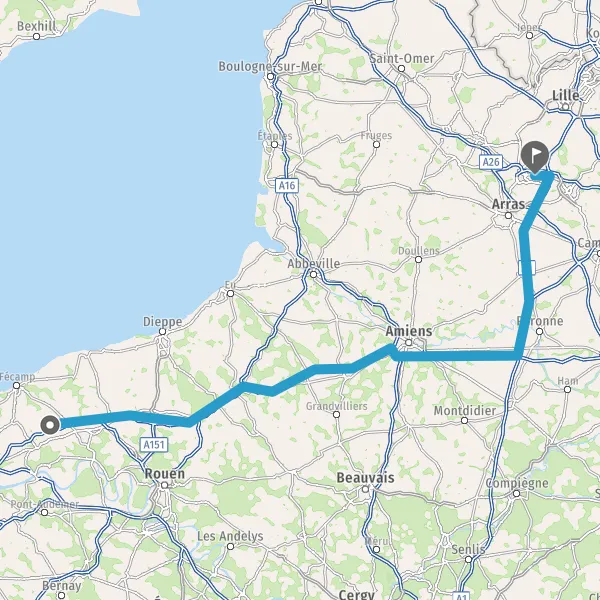Select the Amiens city dot

pos(408,342)
